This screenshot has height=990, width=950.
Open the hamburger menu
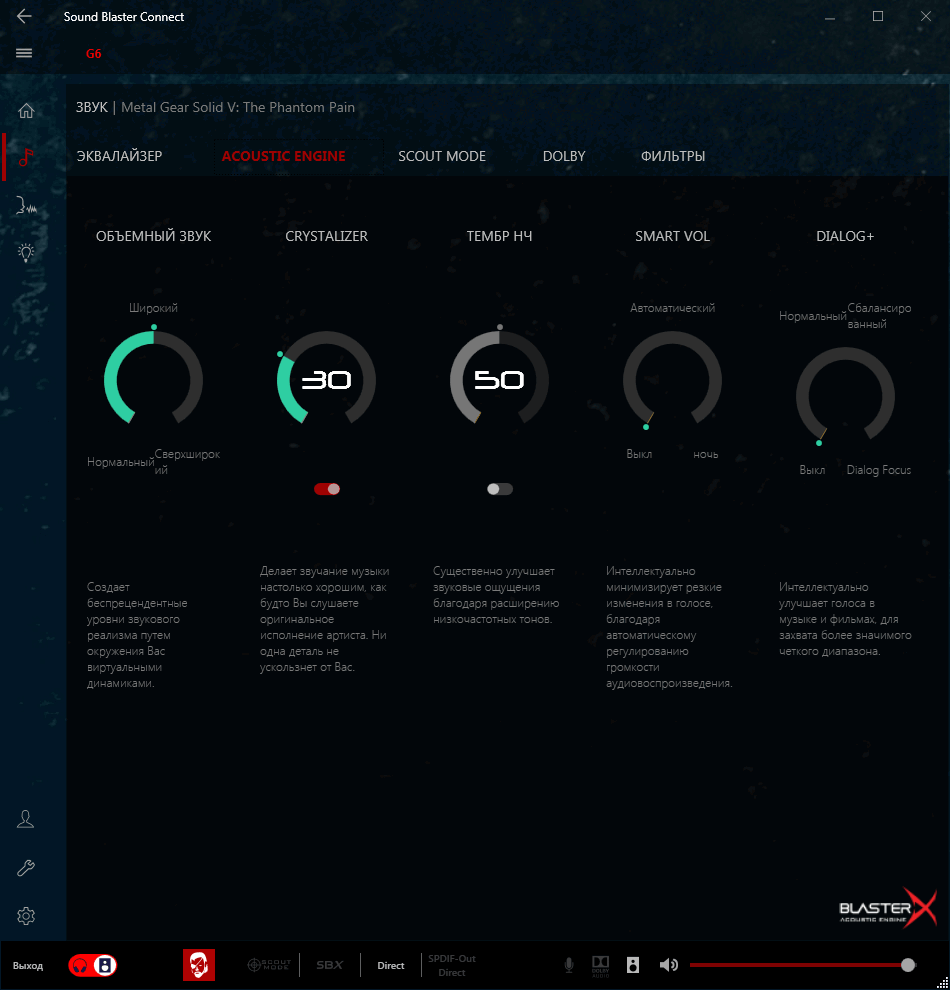click(24, 53)
